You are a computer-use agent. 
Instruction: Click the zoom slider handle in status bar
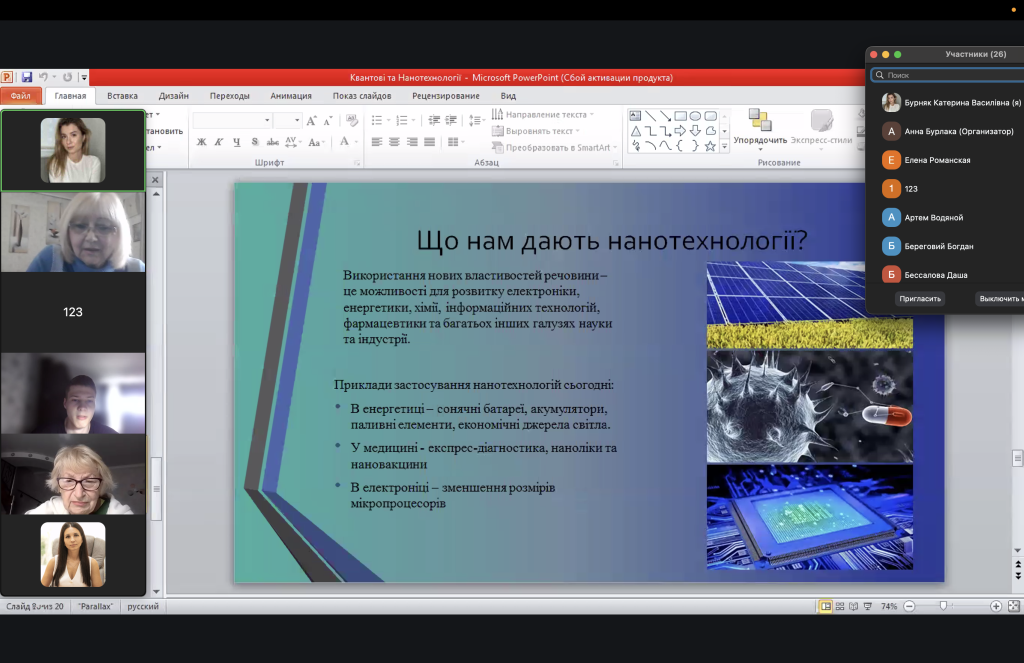tap(943, 606)
